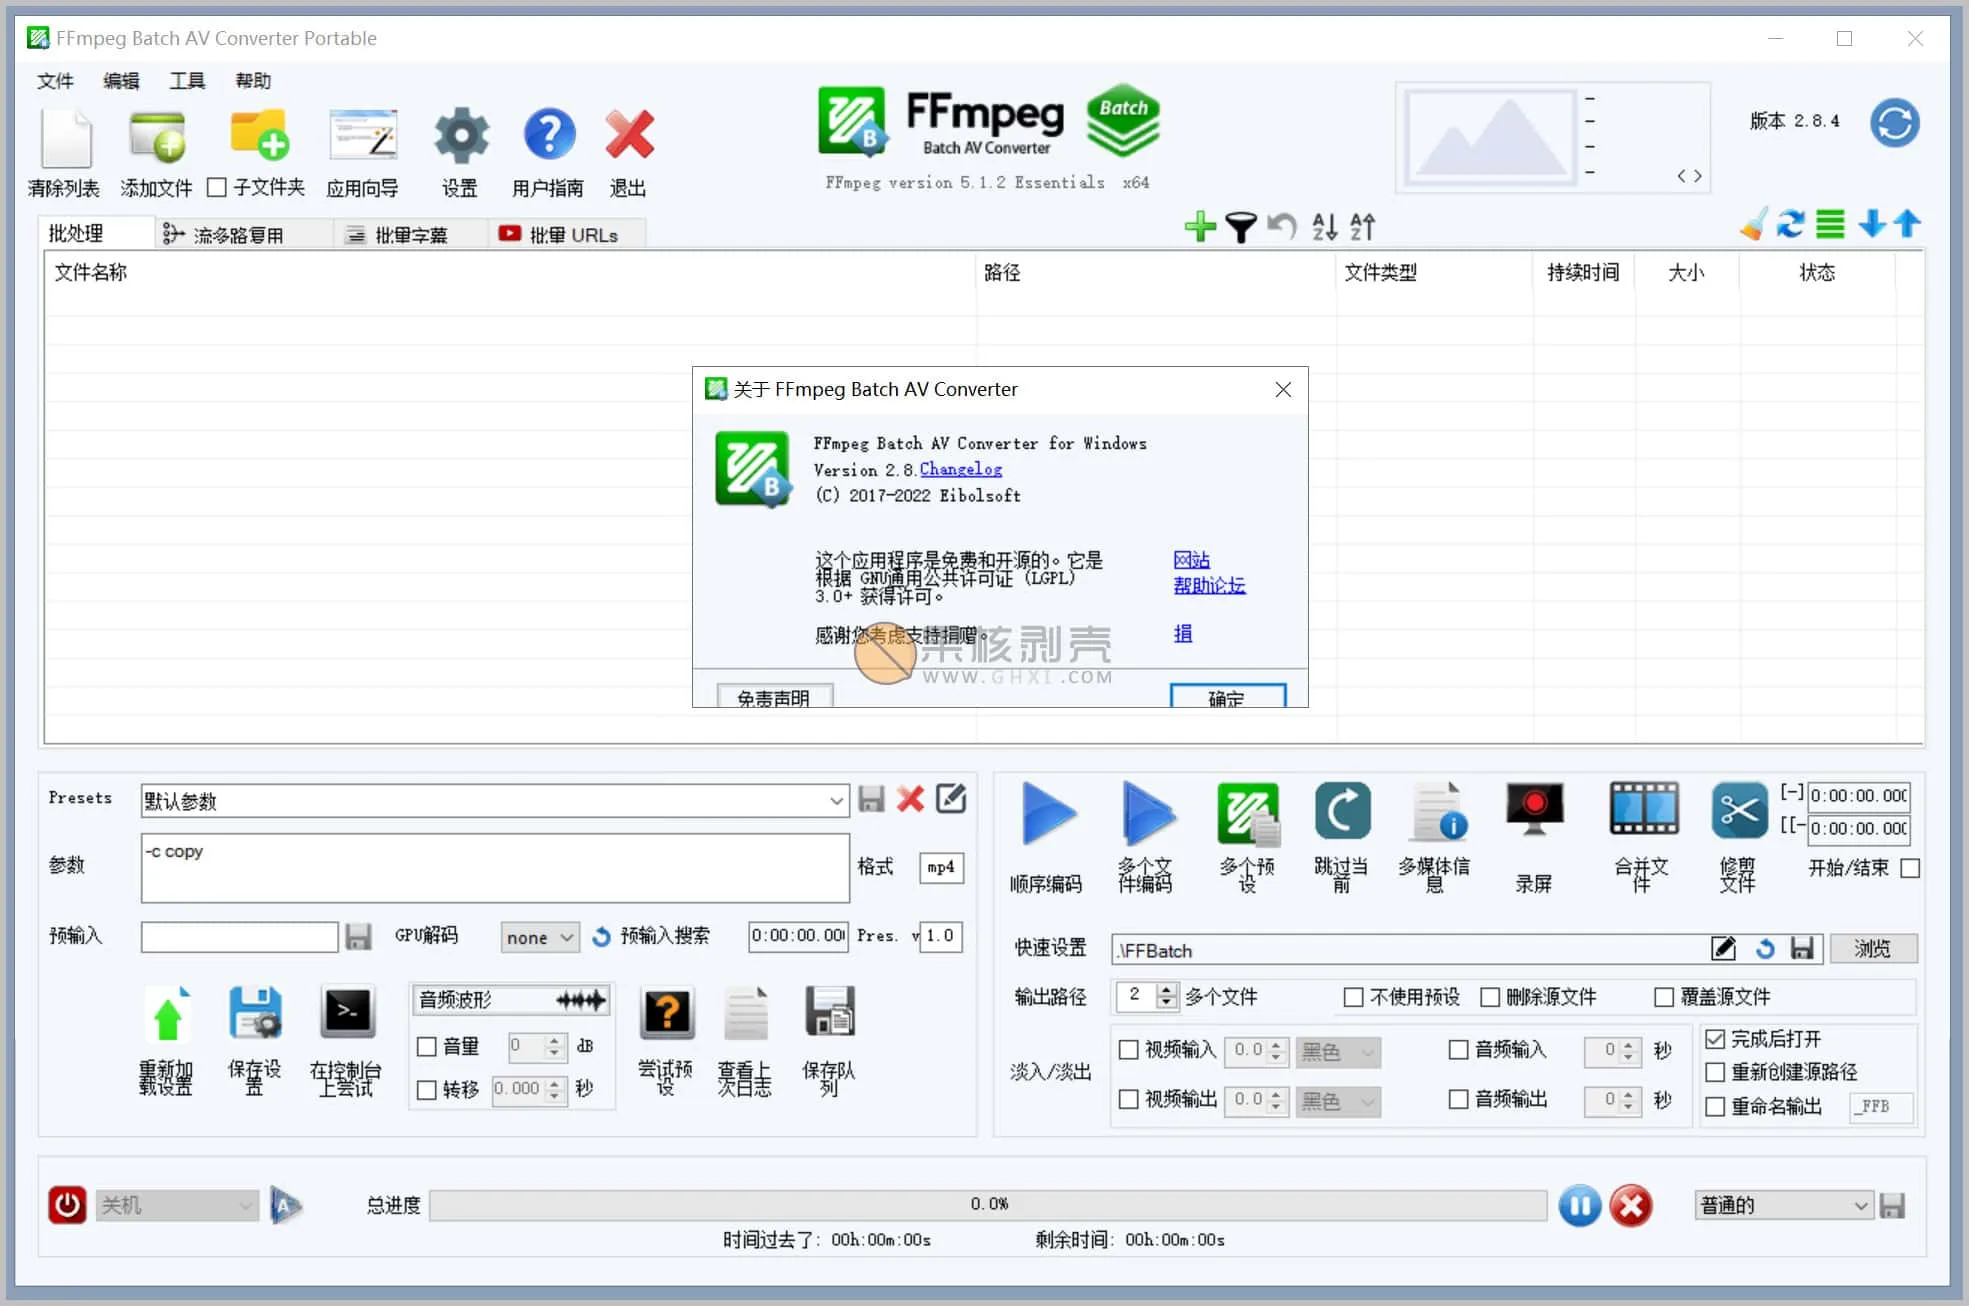Open the GPU解码 none dropdown

point(540,937)
